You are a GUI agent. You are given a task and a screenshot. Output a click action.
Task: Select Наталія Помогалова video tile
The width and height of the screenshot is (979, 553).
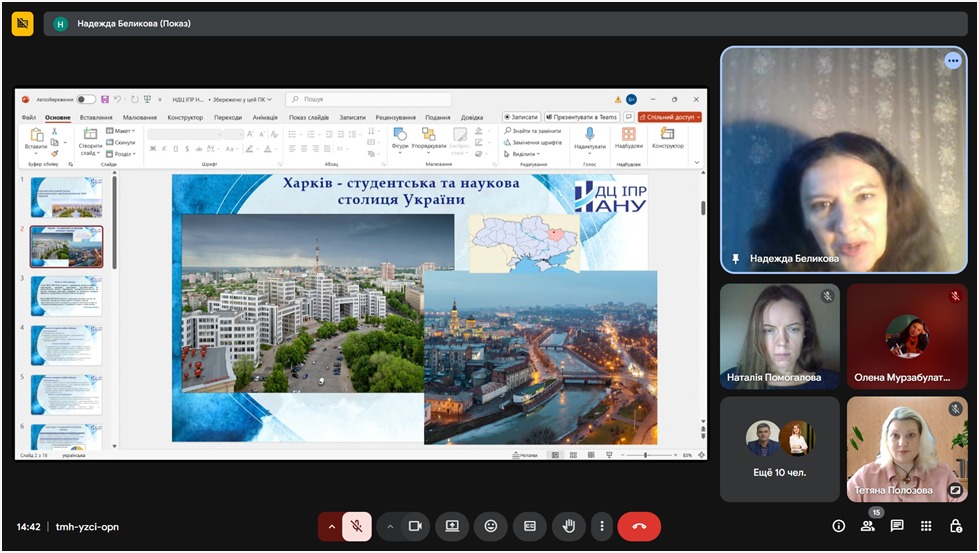[780, 336]
